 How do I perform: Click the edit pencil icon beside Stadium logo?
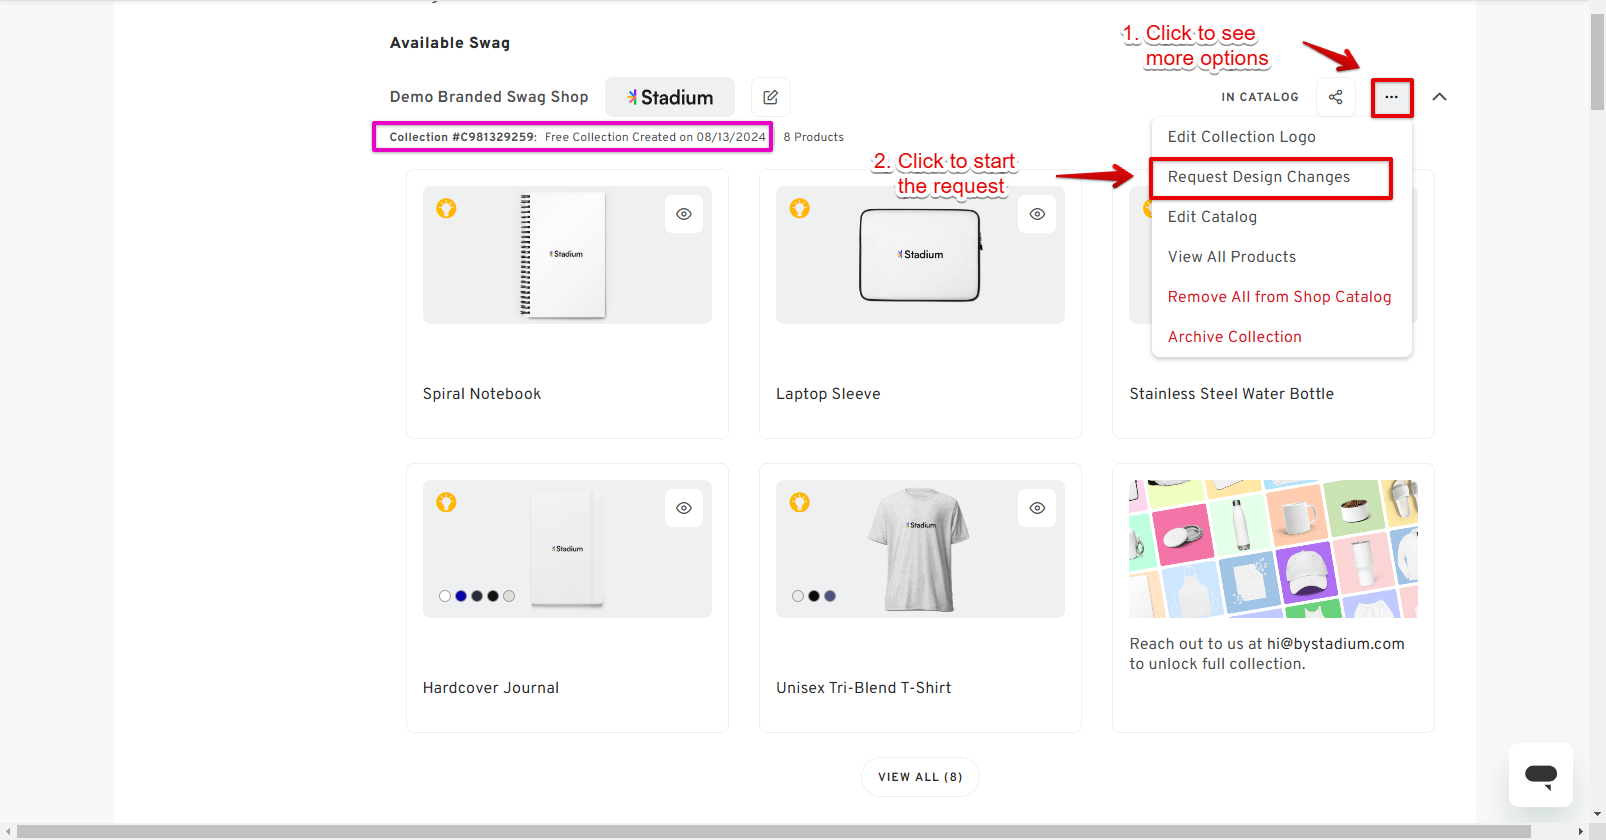point(770,97)
